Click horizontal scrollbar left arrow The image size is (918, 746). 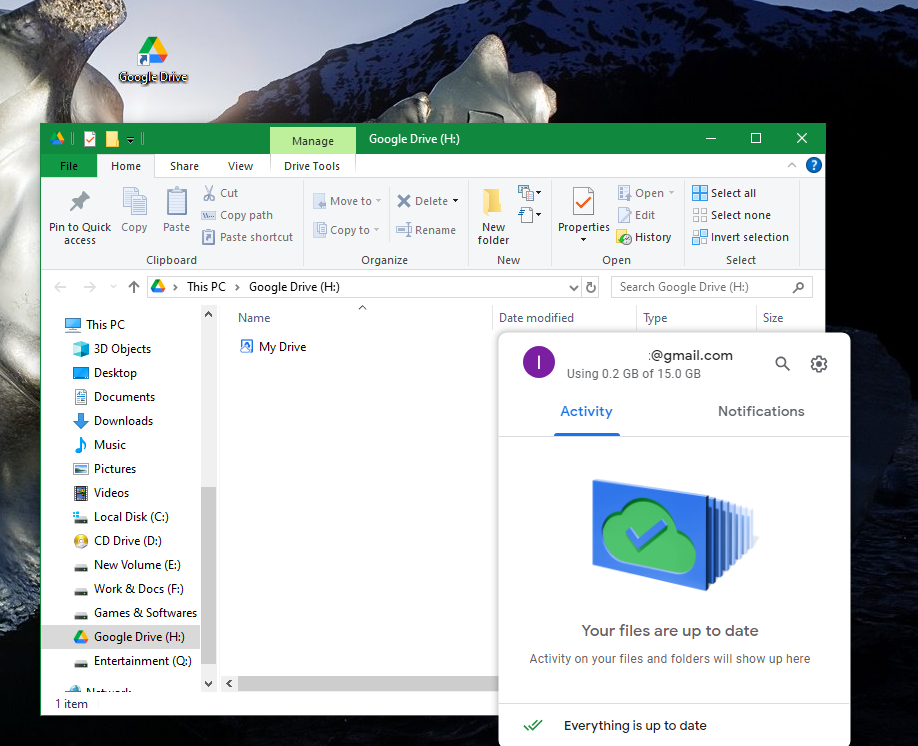pos(230,683)
